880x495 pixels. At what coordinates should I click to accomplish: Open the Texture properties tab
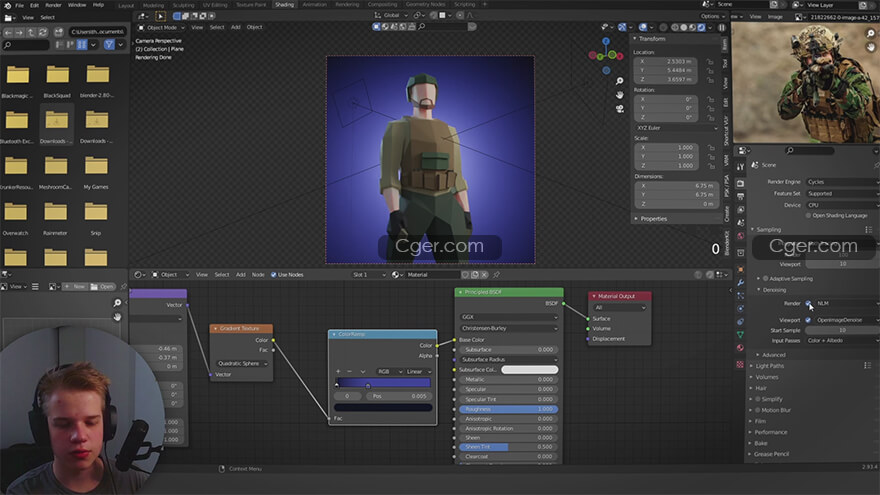point(740,364)
